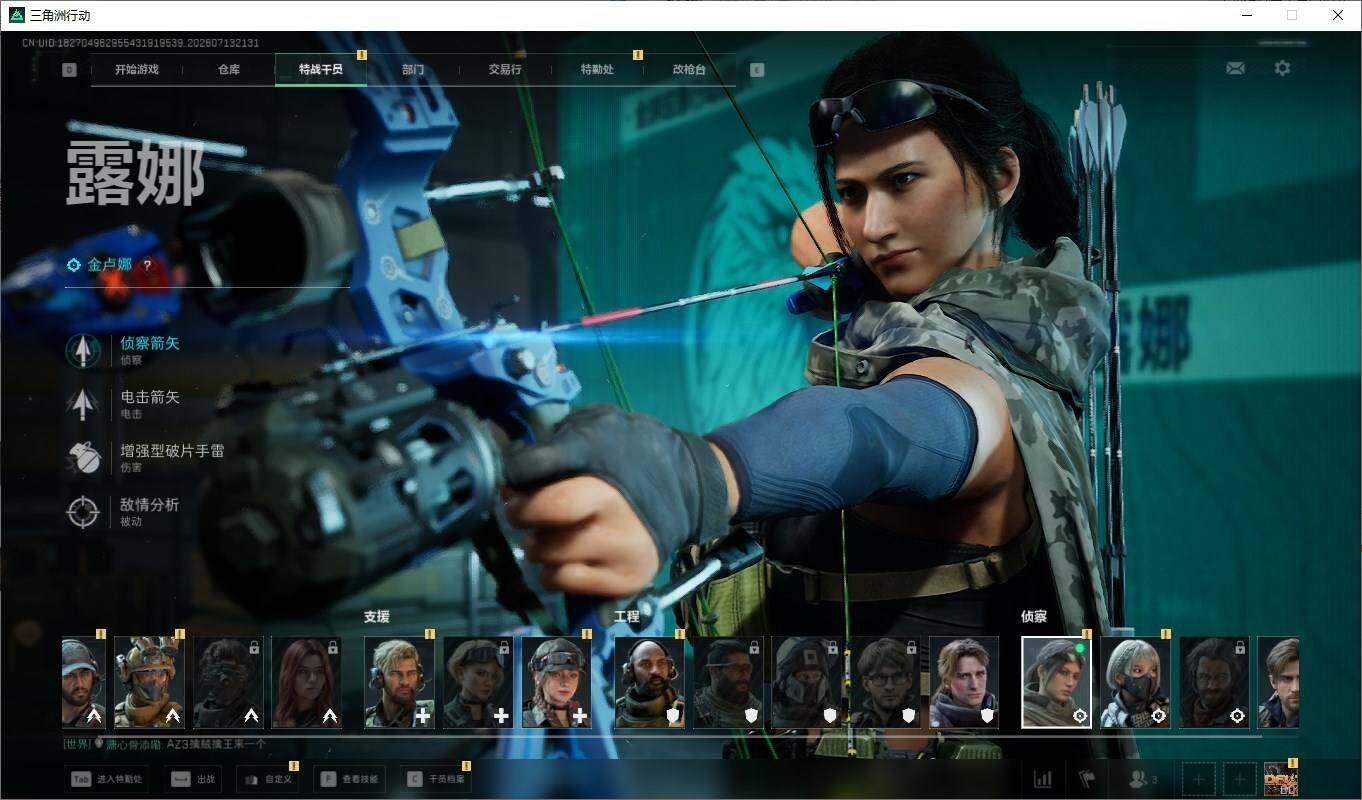Open settings via the gear icon

pyautogui.click(x=1282, y=68)
